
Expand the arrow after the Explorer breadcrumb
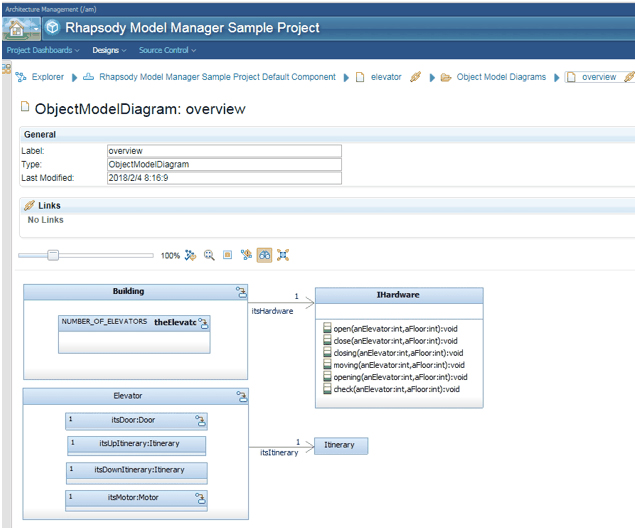[x=74, y=77]
